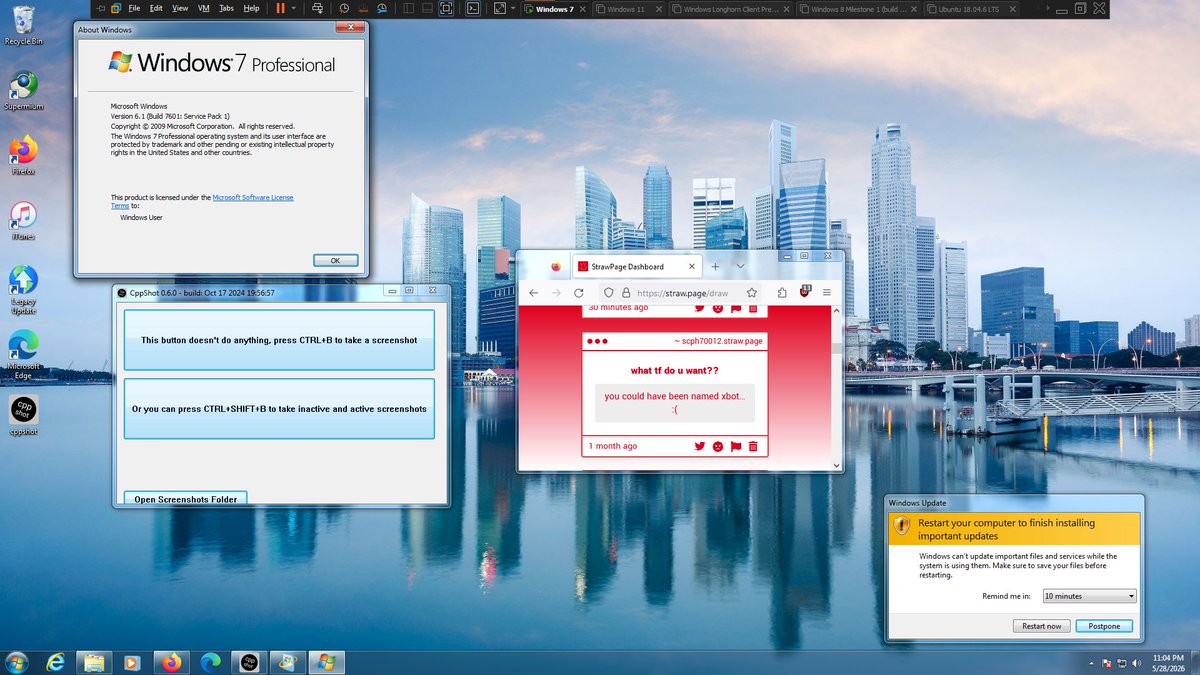
Task: Click Open Screenshots Folder in CppShot
Action: [186, 498]
